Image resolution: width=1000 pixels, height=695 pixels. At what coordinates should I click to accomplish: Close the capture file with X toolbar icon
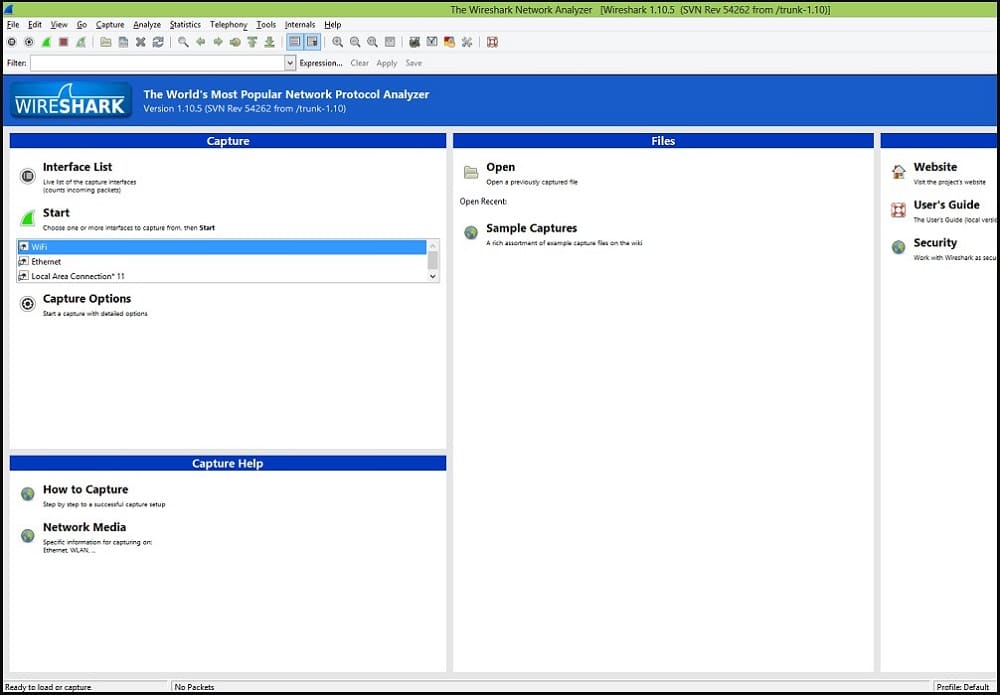(140, 42)
